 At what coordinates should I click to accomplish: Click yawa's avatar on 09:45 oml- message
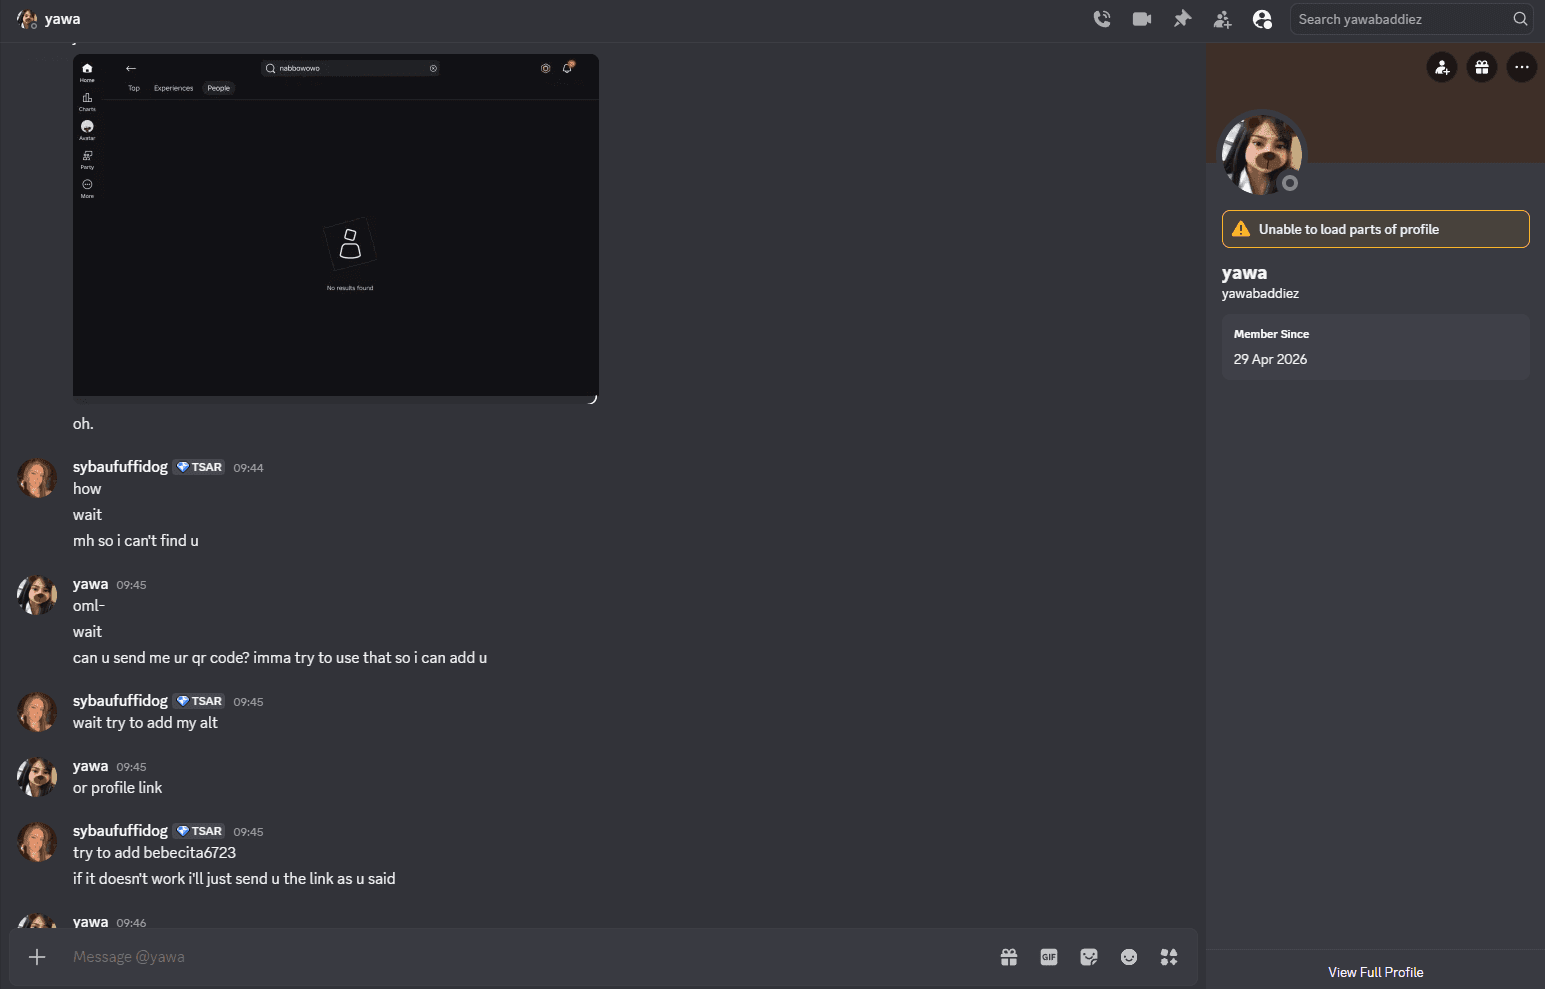tap(37, 596)
